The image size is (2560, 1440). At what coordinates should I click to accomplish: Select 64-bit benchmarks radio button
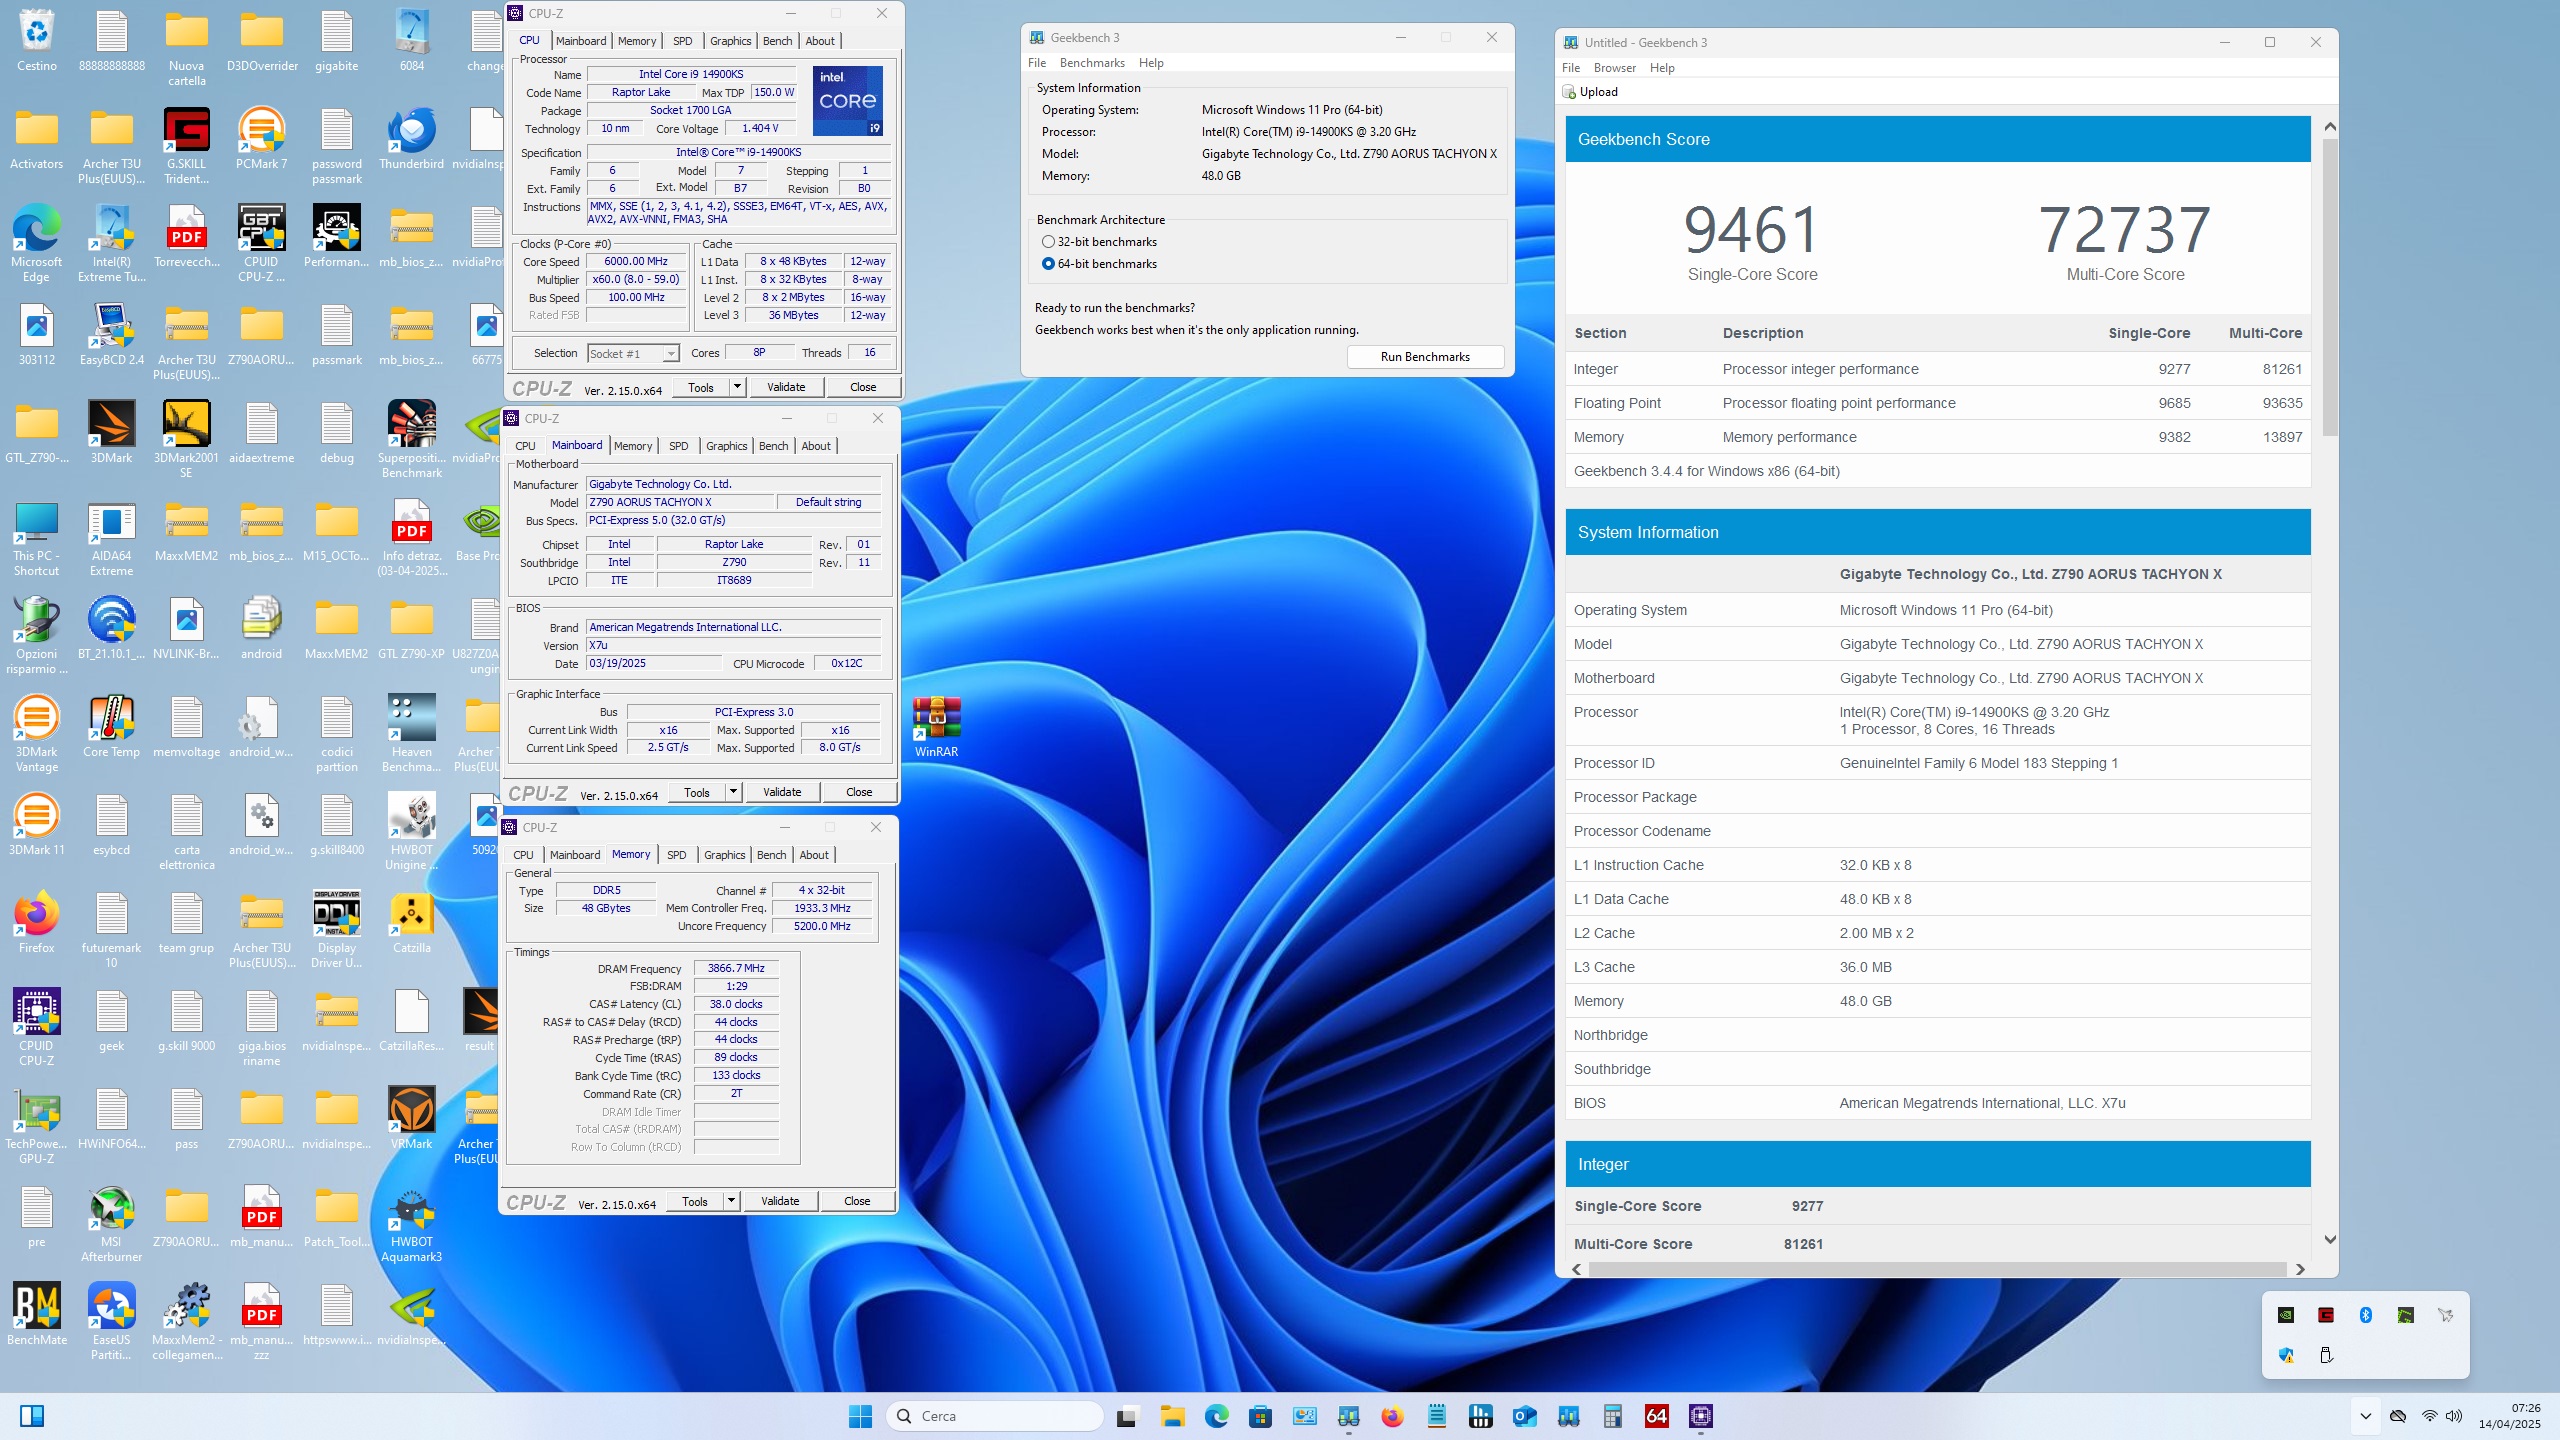pyautogui.click(x=1099, y=264)
